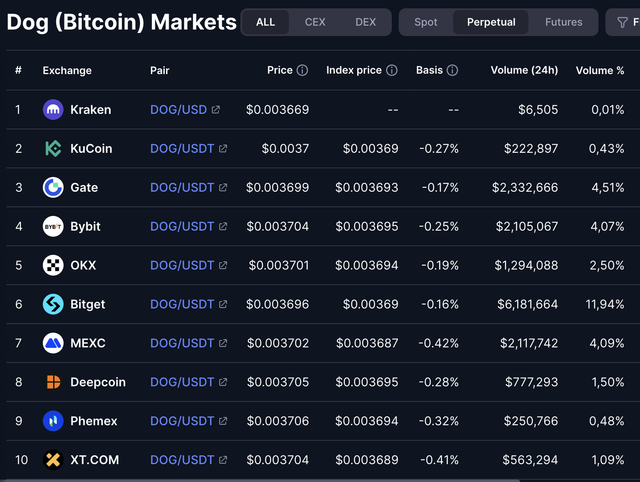Open Gate DOG/USDT pair link
The width and height of the screenshot is (640, 482).
coord(182,187)
